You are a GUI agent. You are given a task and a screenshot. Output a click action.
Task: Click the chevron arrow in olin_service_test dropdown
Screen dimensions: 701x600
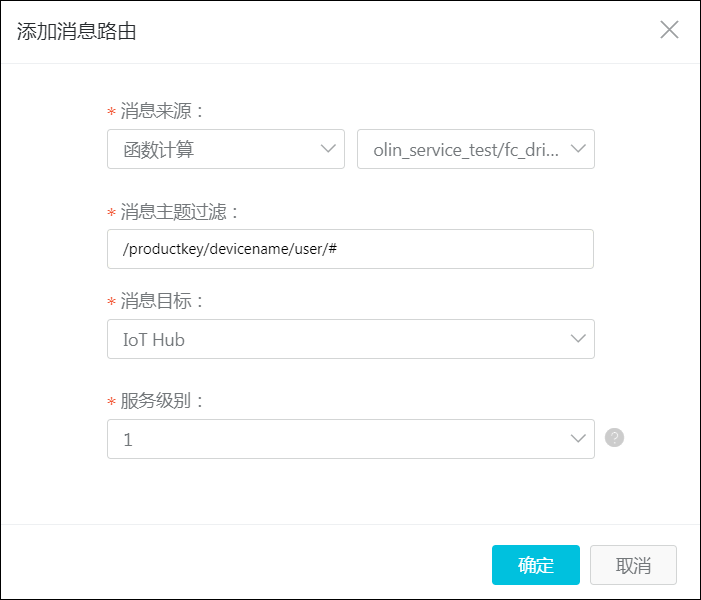578,149
